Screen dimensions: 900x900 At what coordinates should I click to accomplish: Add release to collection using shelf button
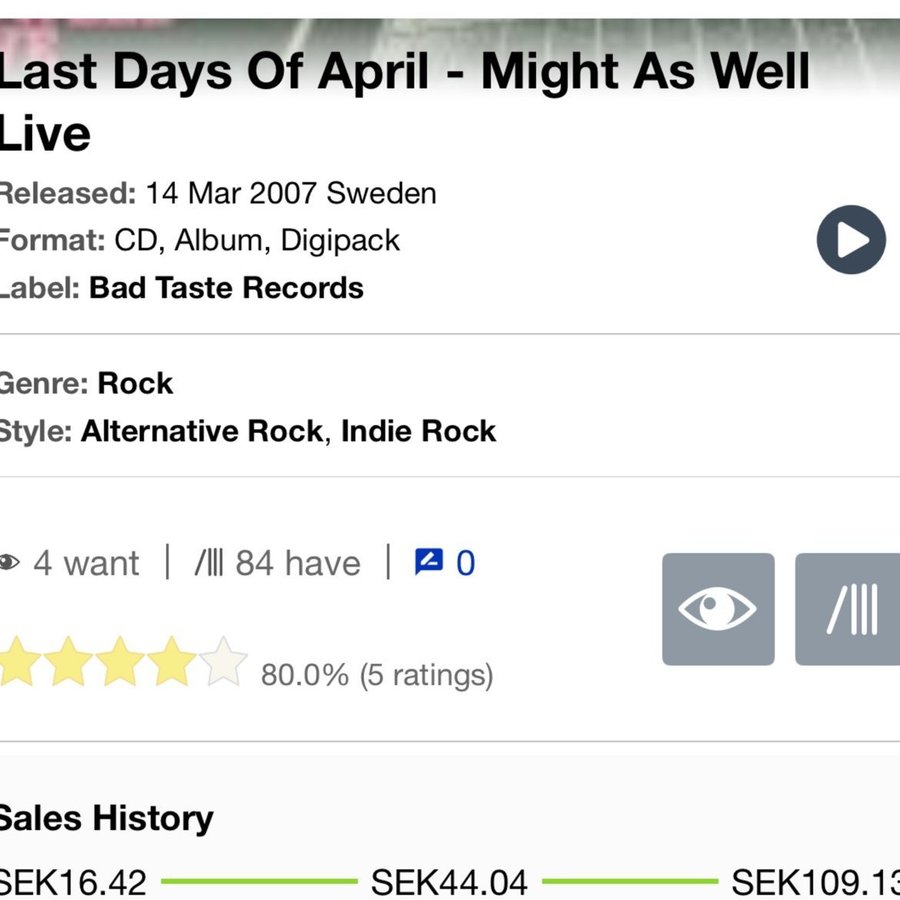click(847, 609)
